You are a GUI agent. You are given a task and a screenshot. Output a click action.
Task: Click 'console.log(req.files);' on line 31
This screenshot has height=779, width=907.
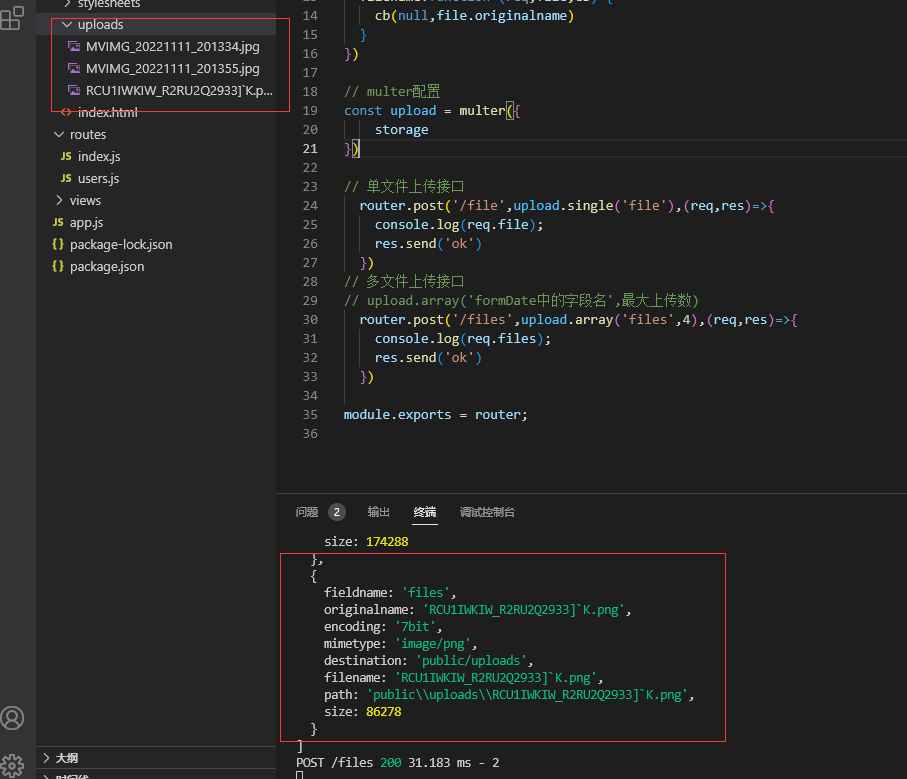tap(463, 338)
